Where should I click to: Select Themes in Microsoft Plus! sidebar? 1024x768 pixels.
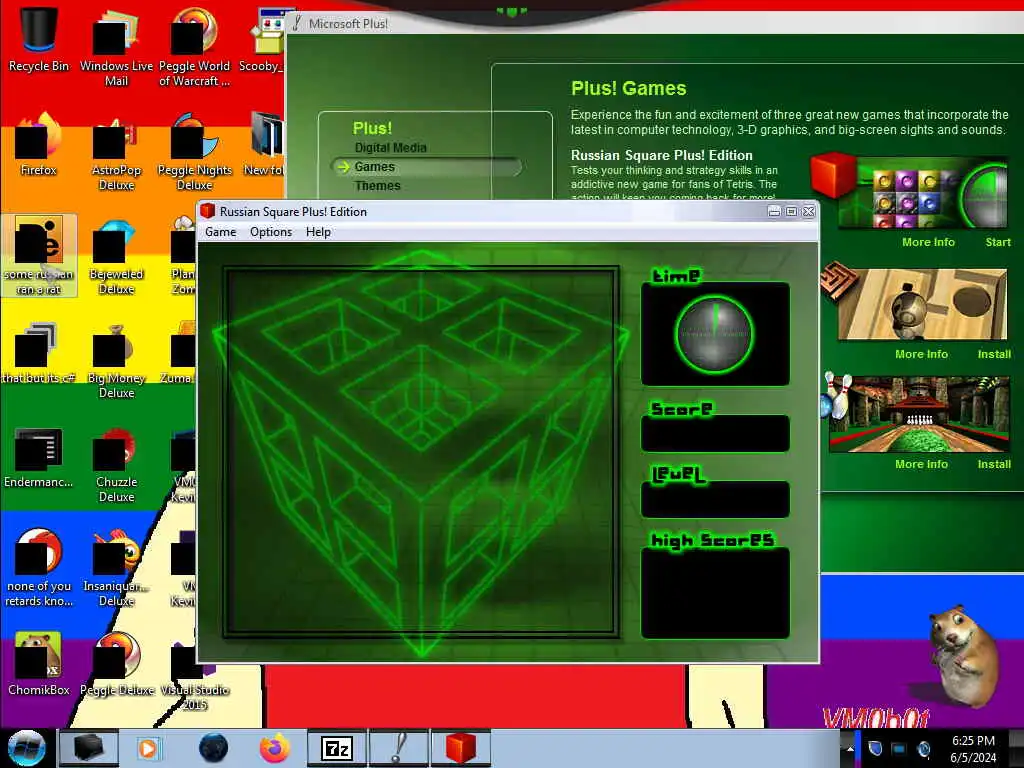tap(377, 185)
